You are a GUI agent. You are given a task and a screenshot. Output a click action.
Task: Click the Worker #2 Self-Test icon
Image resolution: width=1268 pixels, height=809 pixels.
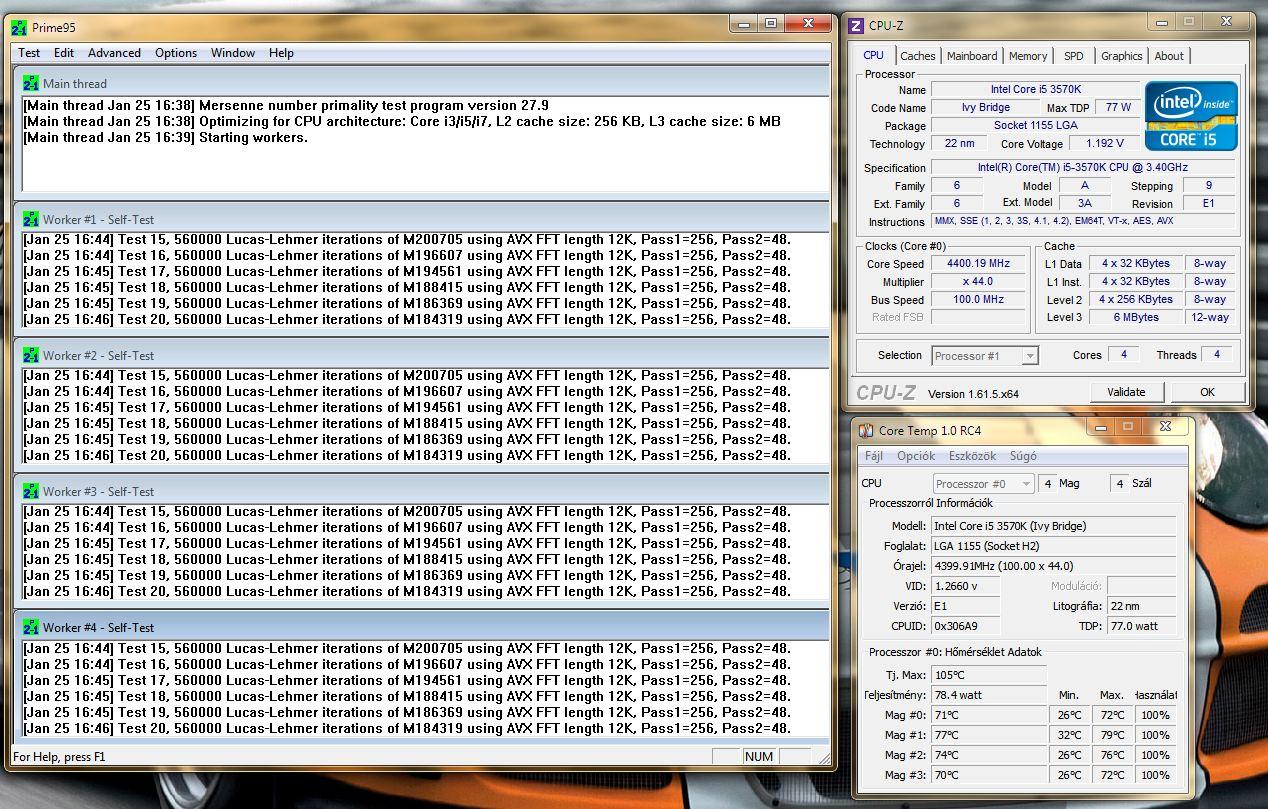pos(30,355)
